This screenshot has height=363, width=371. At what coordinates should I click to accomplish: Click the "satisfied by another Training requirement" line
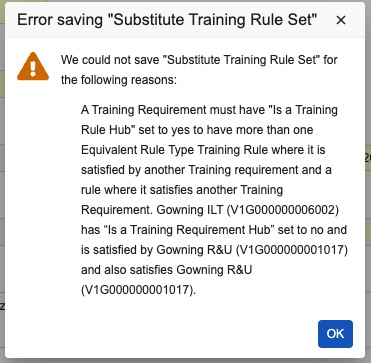click(x=190, y=170)
